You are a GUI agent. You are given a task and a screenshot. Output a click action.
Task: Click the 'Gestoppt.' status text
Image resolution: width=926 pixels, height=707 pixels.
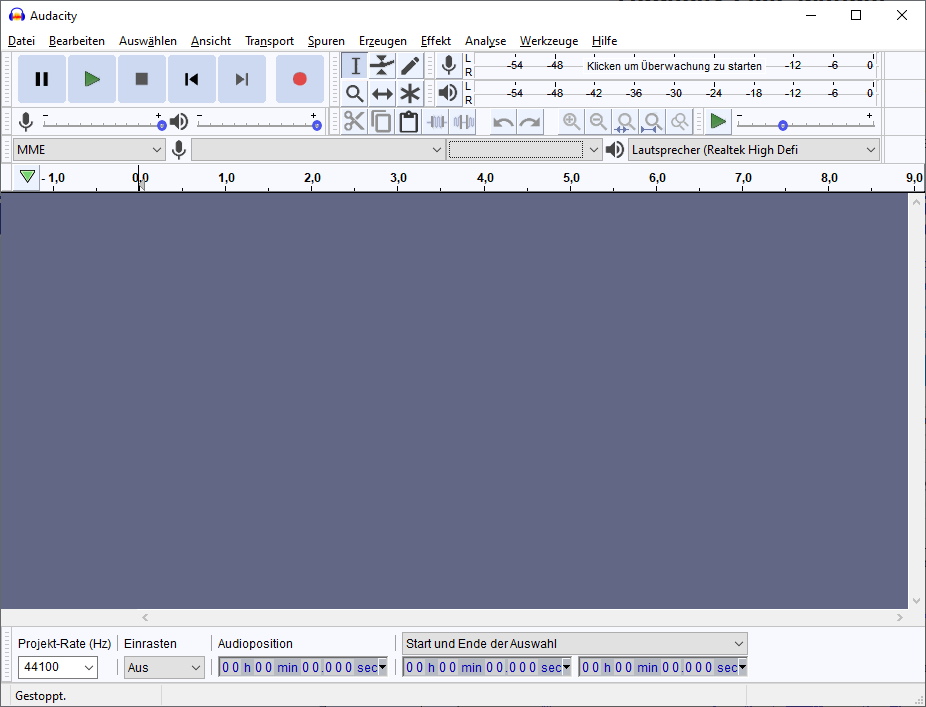(41, 696)
